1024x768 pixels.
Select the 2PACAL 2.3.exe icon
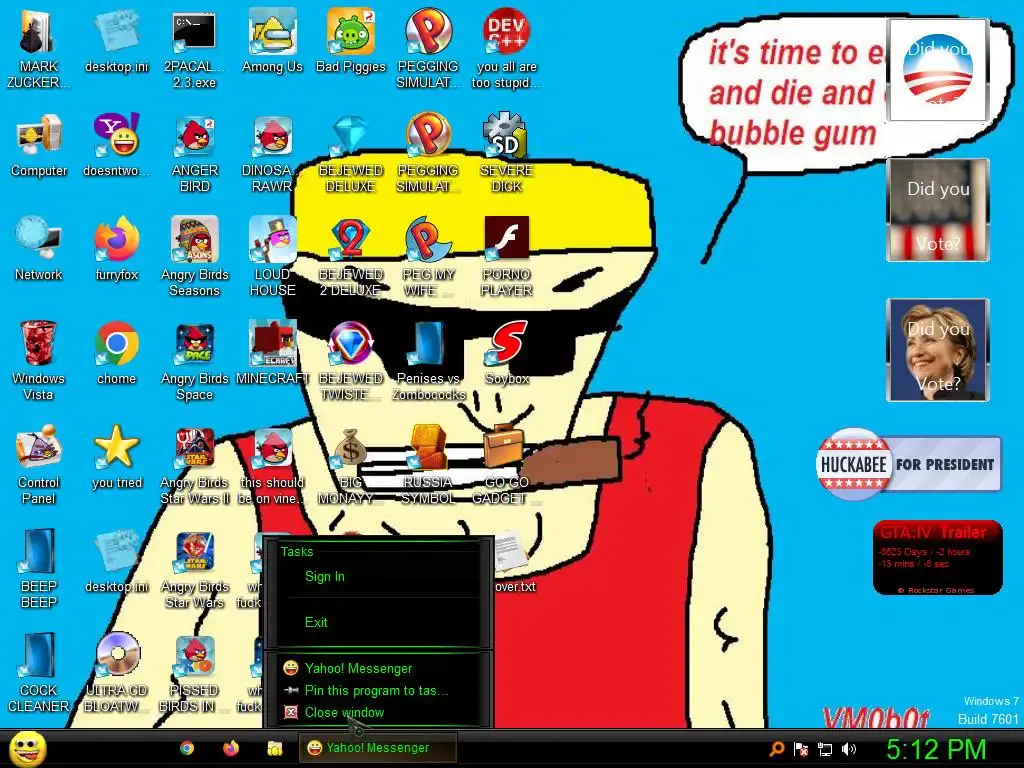194,48
